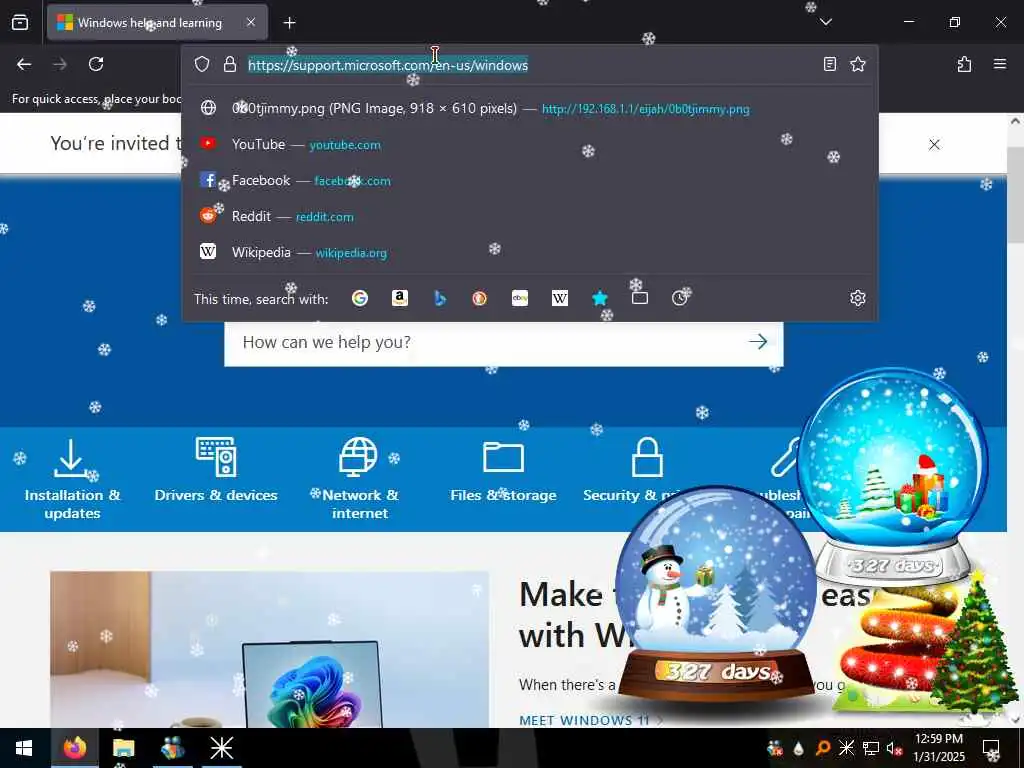This screenshot has width=1024, height=768.
Task: Open Installation & updates category
Action: pyautogui.click(x=72, y=479)
